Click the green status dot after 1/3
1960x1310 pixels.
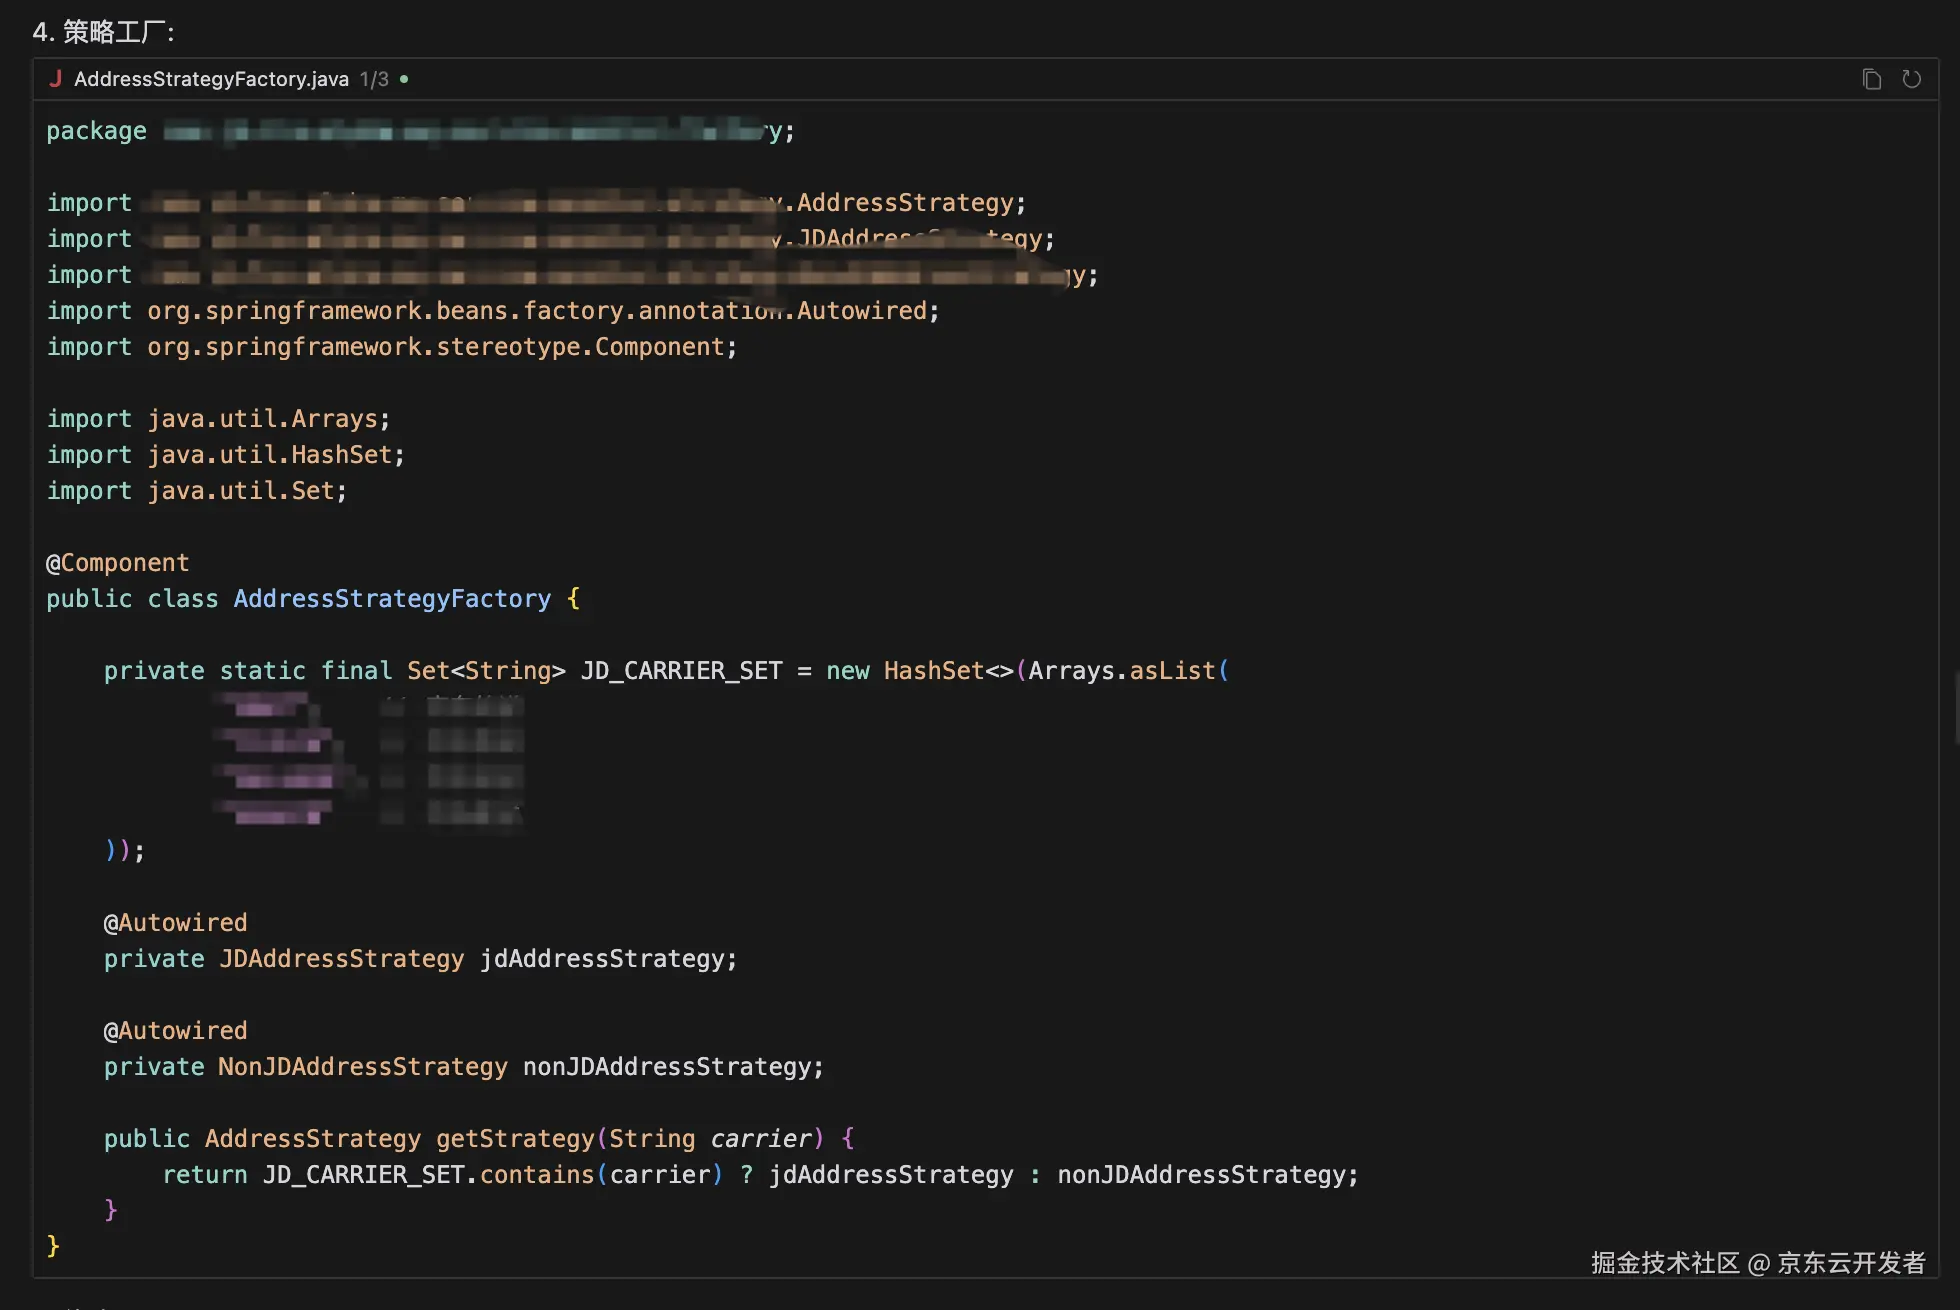404,79
